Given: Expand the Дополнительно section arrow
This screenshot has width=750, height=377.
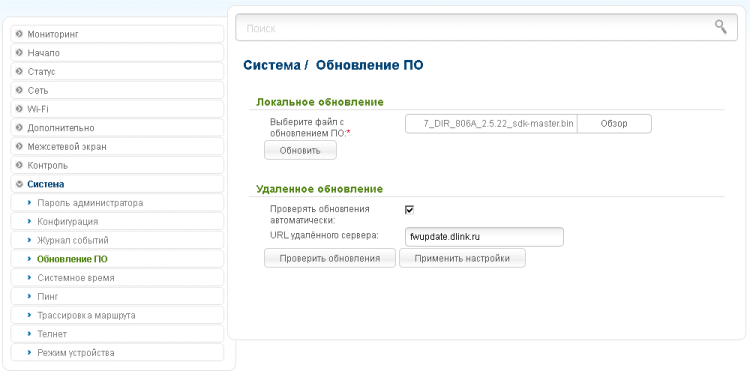Looking at the screenshot, I should [19, 128].
